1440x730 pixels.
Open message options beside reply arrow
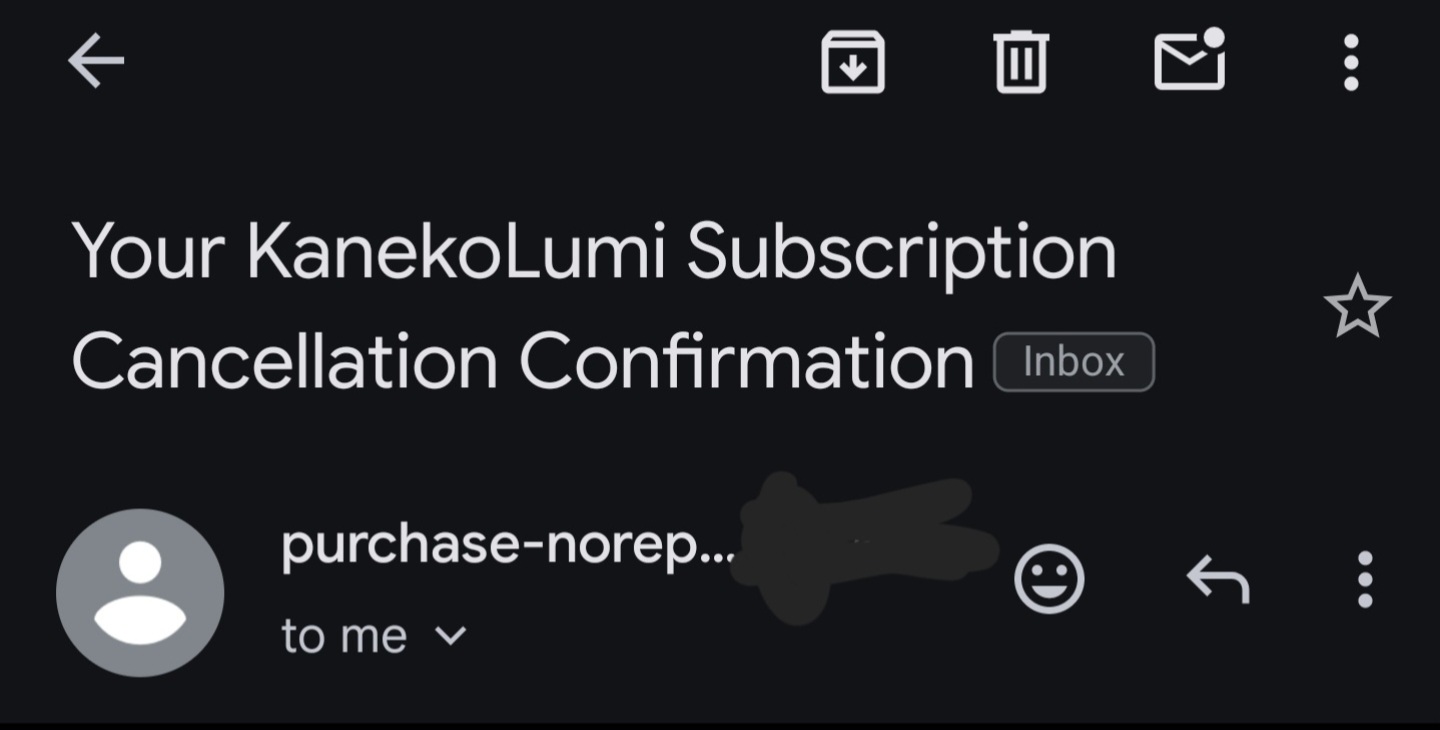(1365, 579)
